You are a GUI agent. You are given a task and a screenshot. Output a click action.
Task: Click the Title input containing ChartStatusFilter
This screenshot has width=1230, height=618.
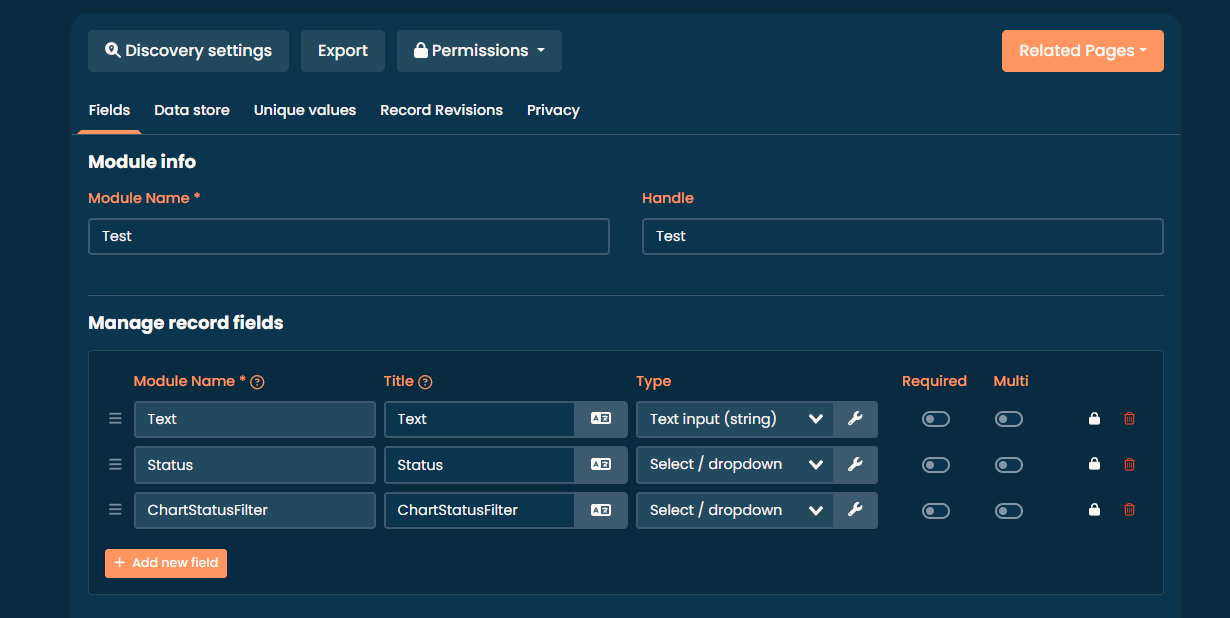[480, 510]
